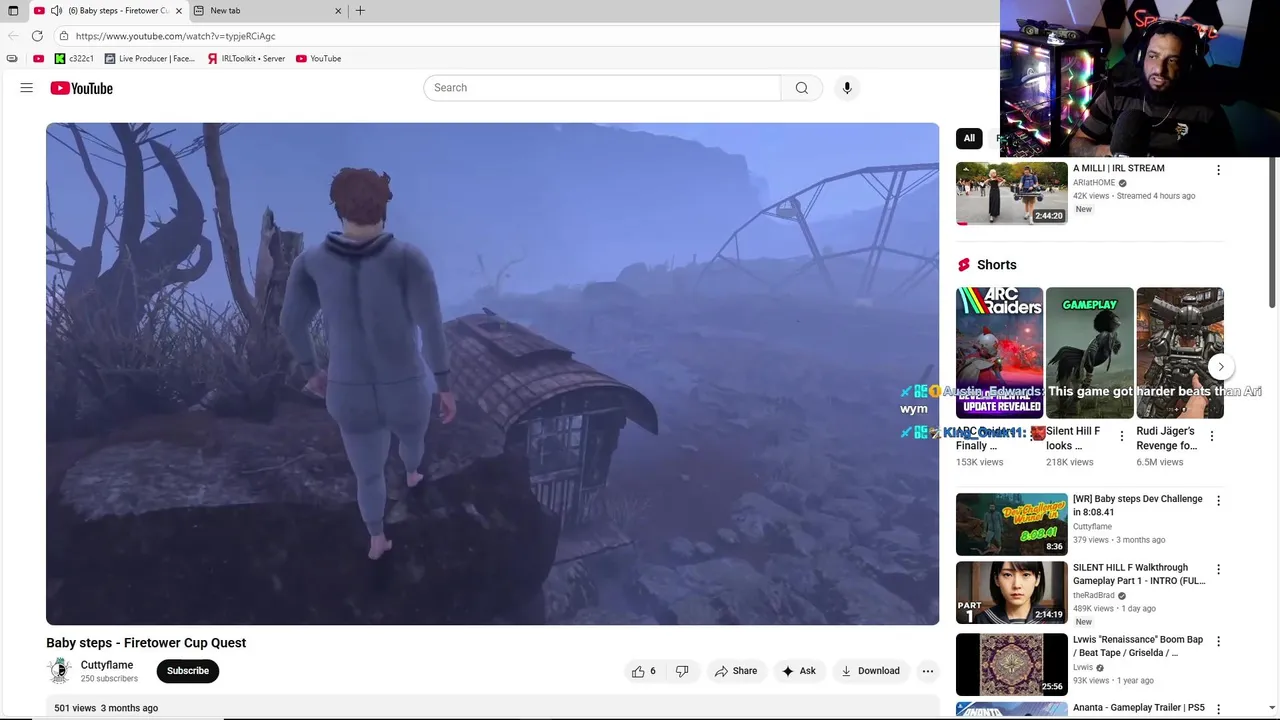
Task: Click the red YouTube favicon bookmark
Action: (38, 59)
